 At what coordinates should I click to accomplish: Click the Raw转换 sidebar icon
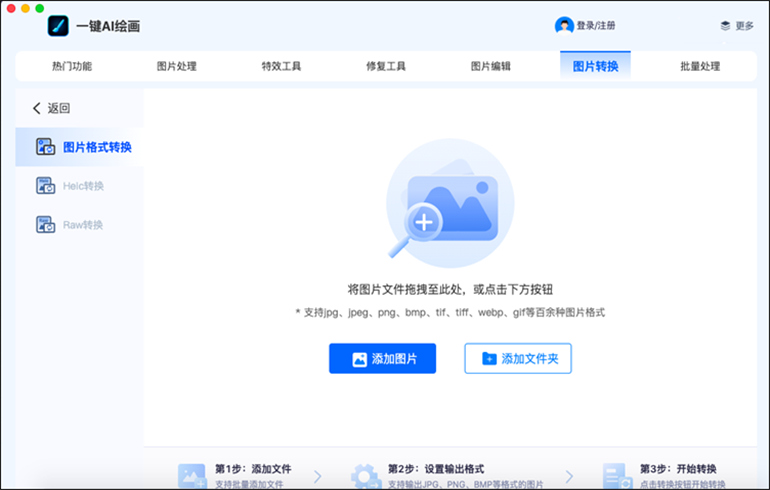[46, 225]
